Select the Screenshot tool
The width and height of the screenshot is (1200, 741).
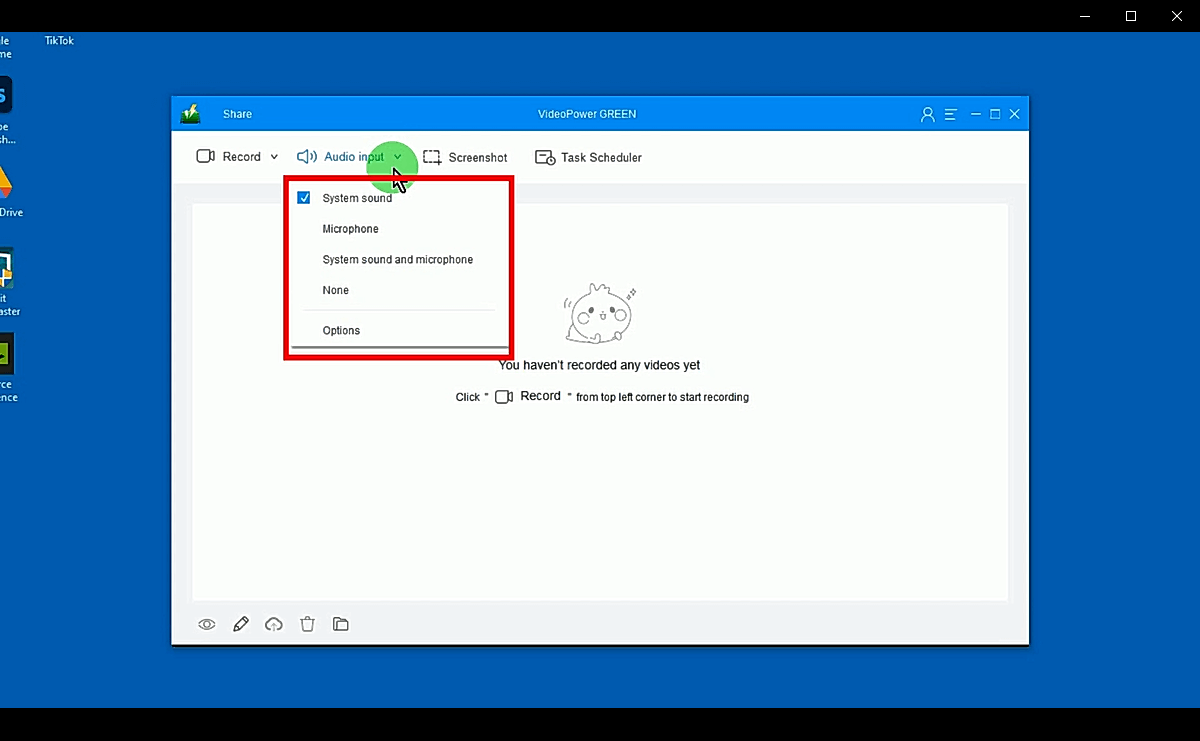point(465,157)
